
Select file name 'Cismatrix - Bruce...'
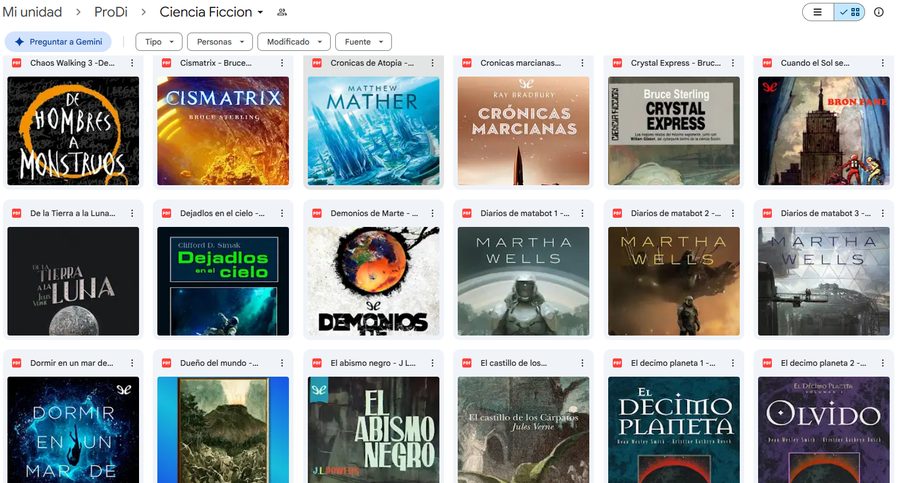(x=216, y=63)
